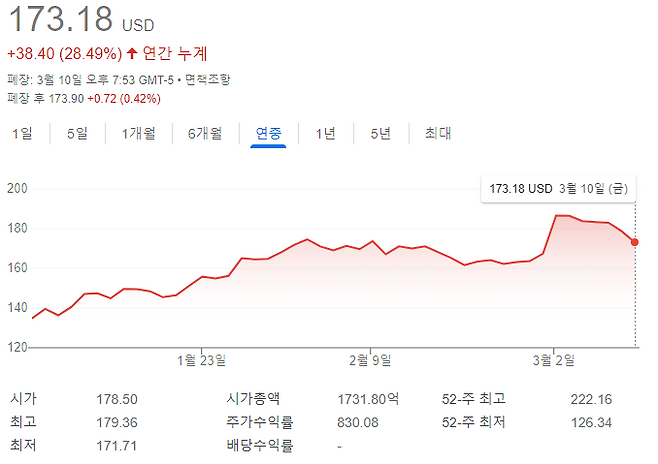
Task: Click the 주가수익률 P/E ratio label
Action: coord(260,422)
